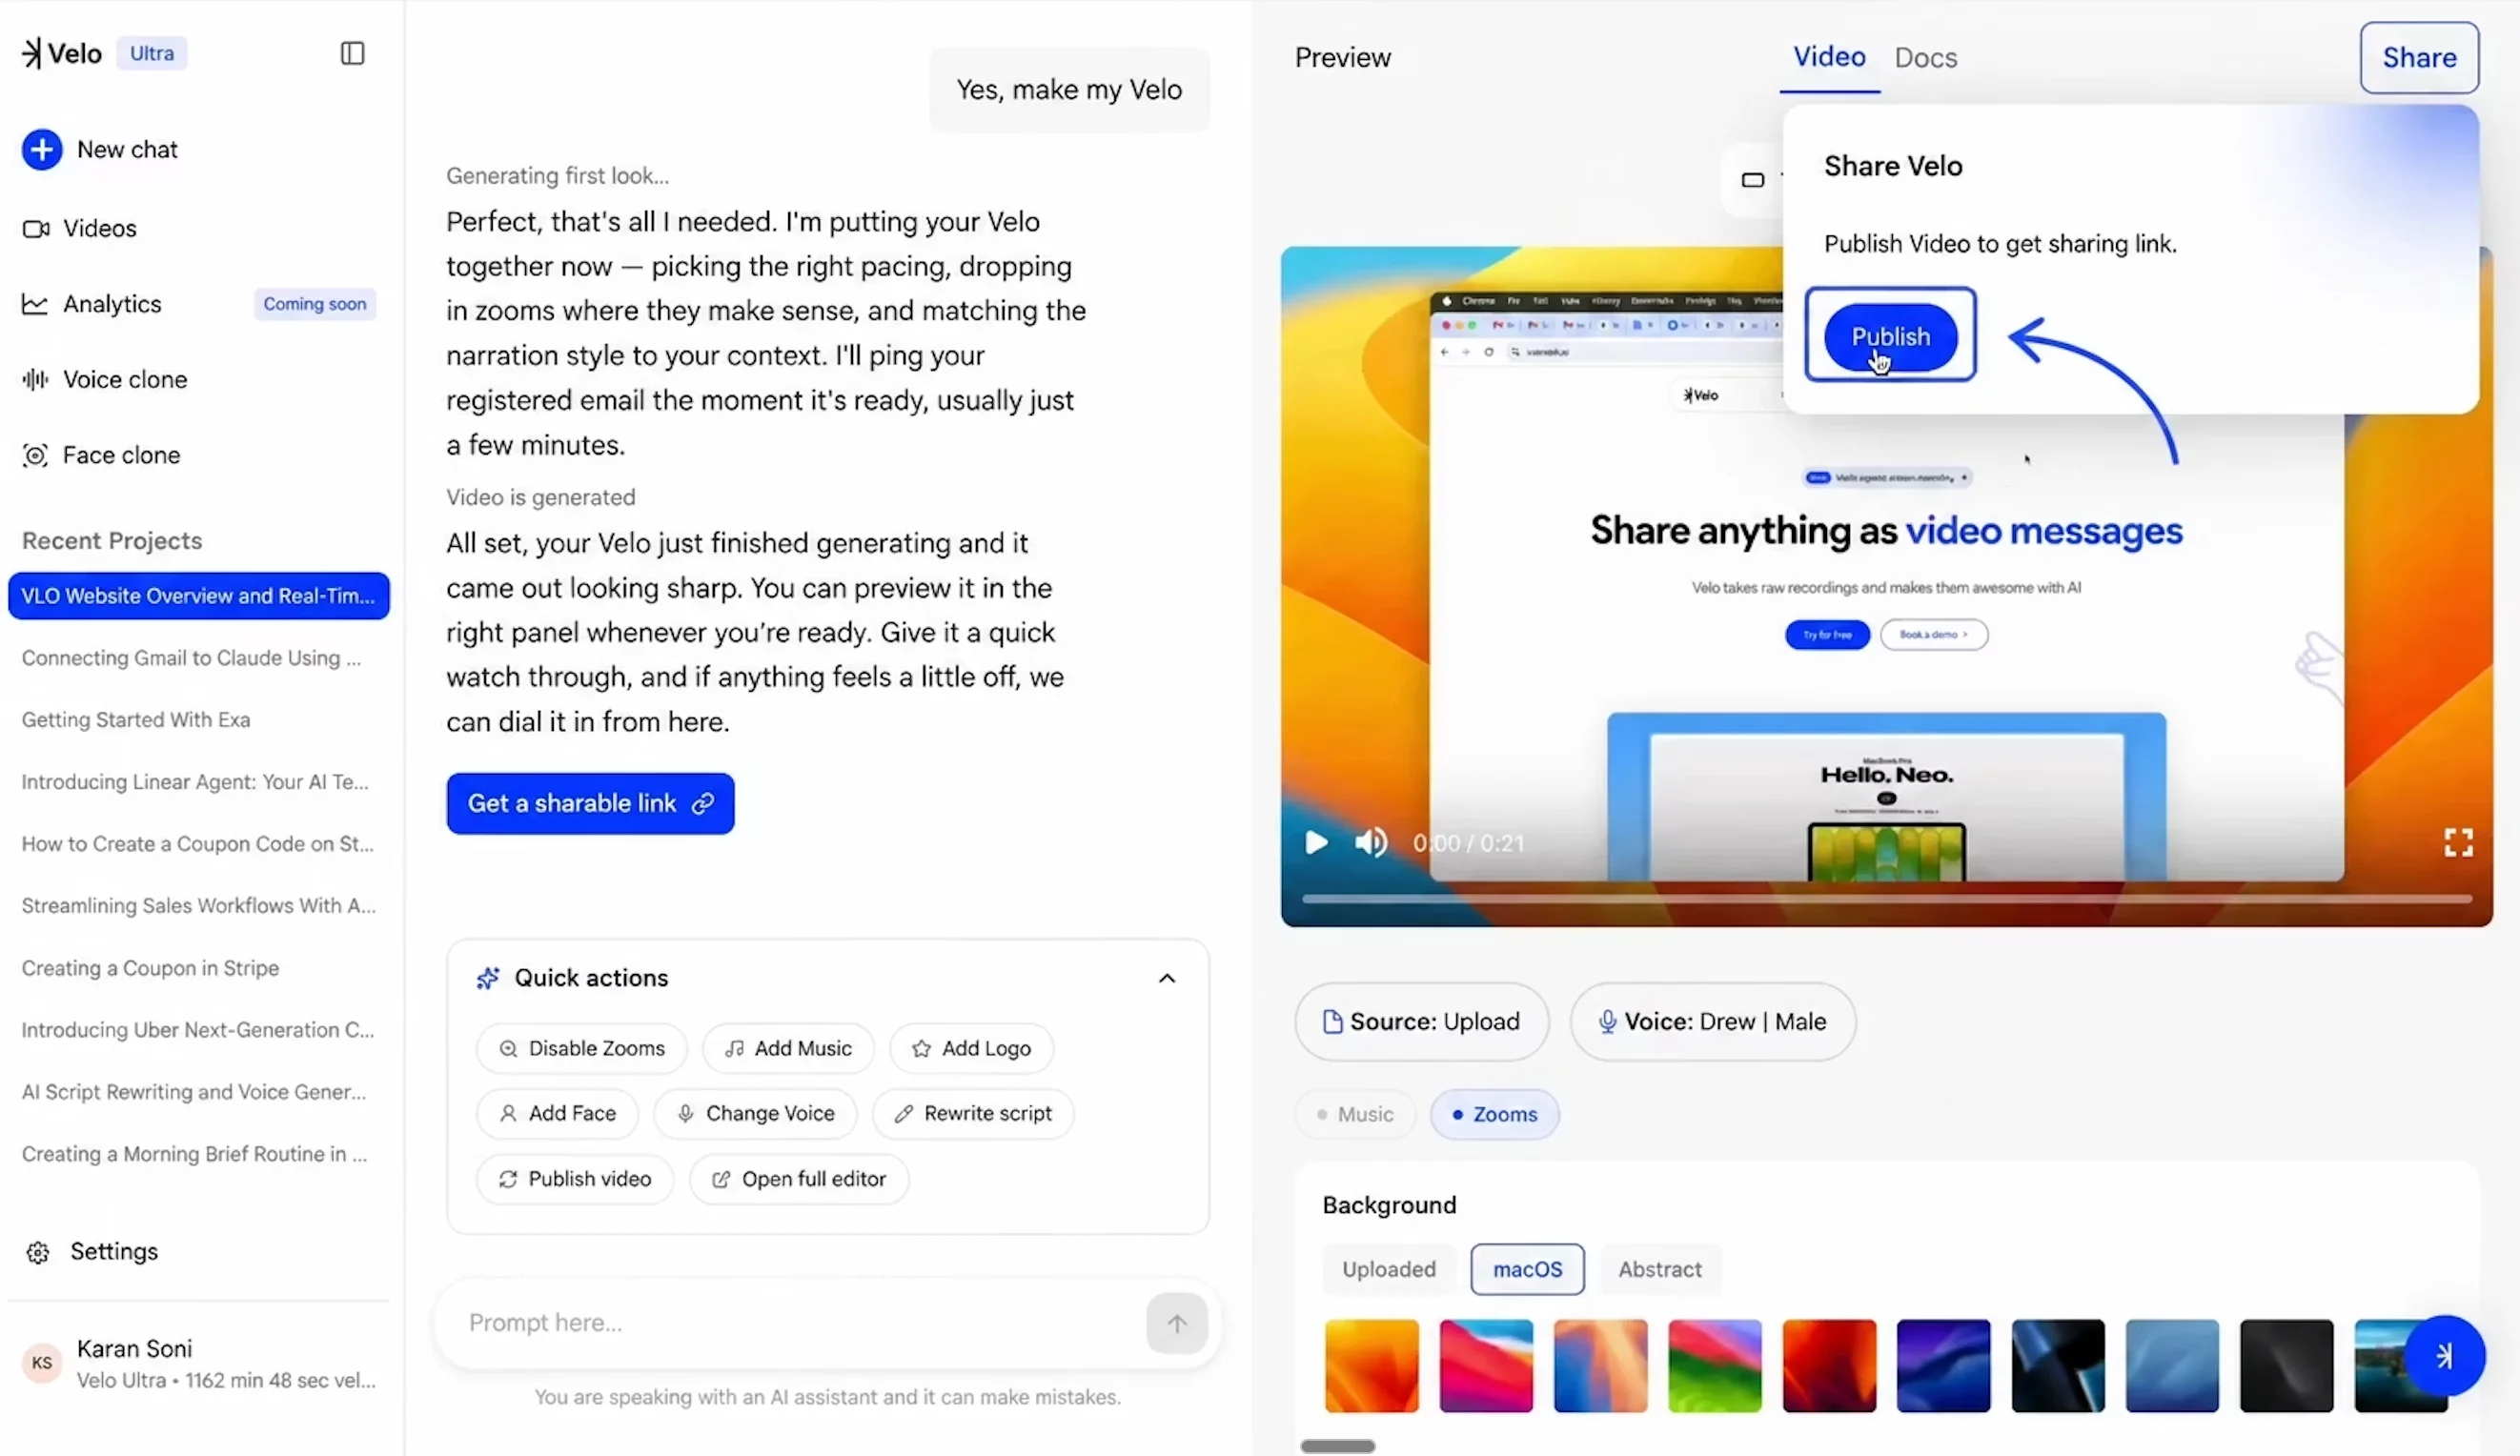Open Settings from the sidebar
This screenshot has height=1456, width=2520.
[92, 1252]
